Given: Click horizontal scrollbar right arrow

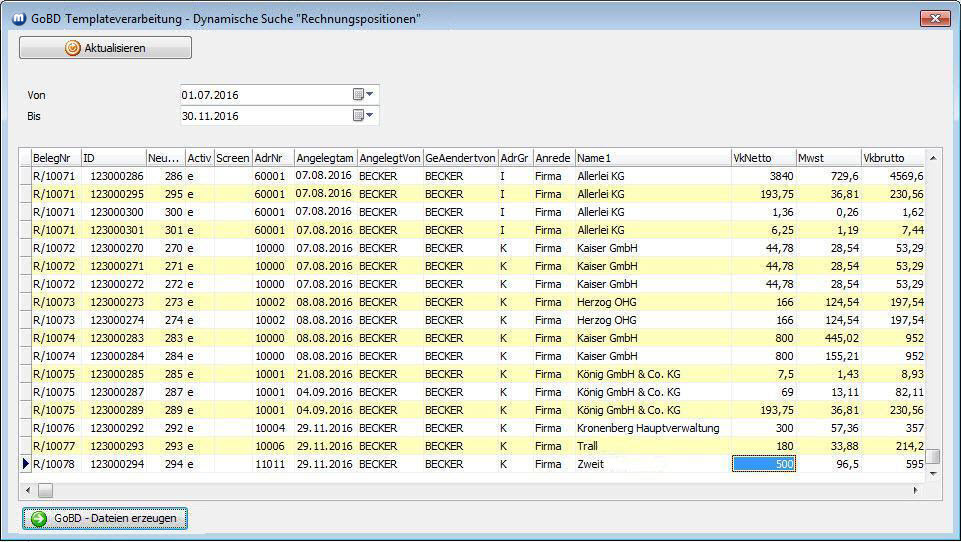Looking at the screenshot, I should 914,490.
